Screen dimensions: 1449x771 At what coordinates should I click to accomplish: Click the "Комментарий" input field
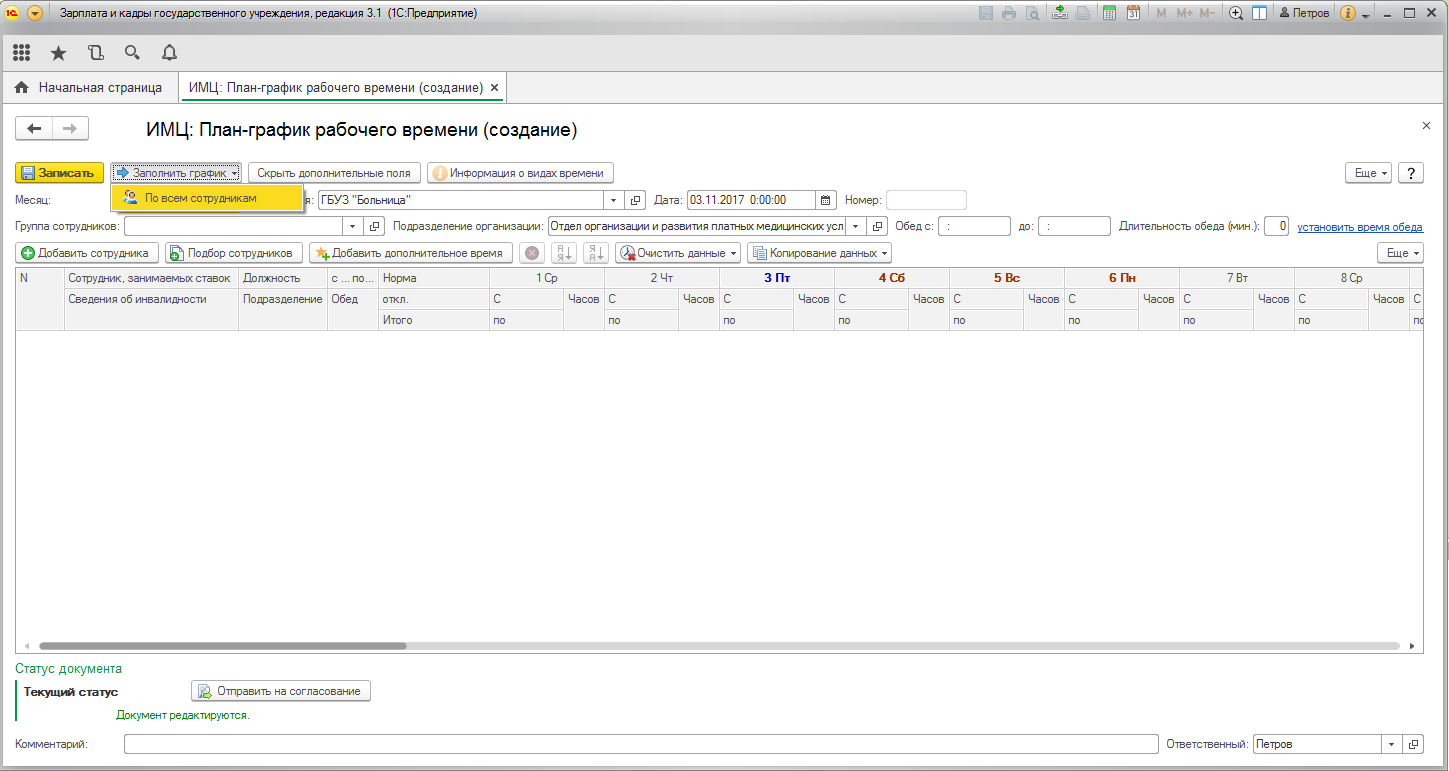[x=640, y=745]
